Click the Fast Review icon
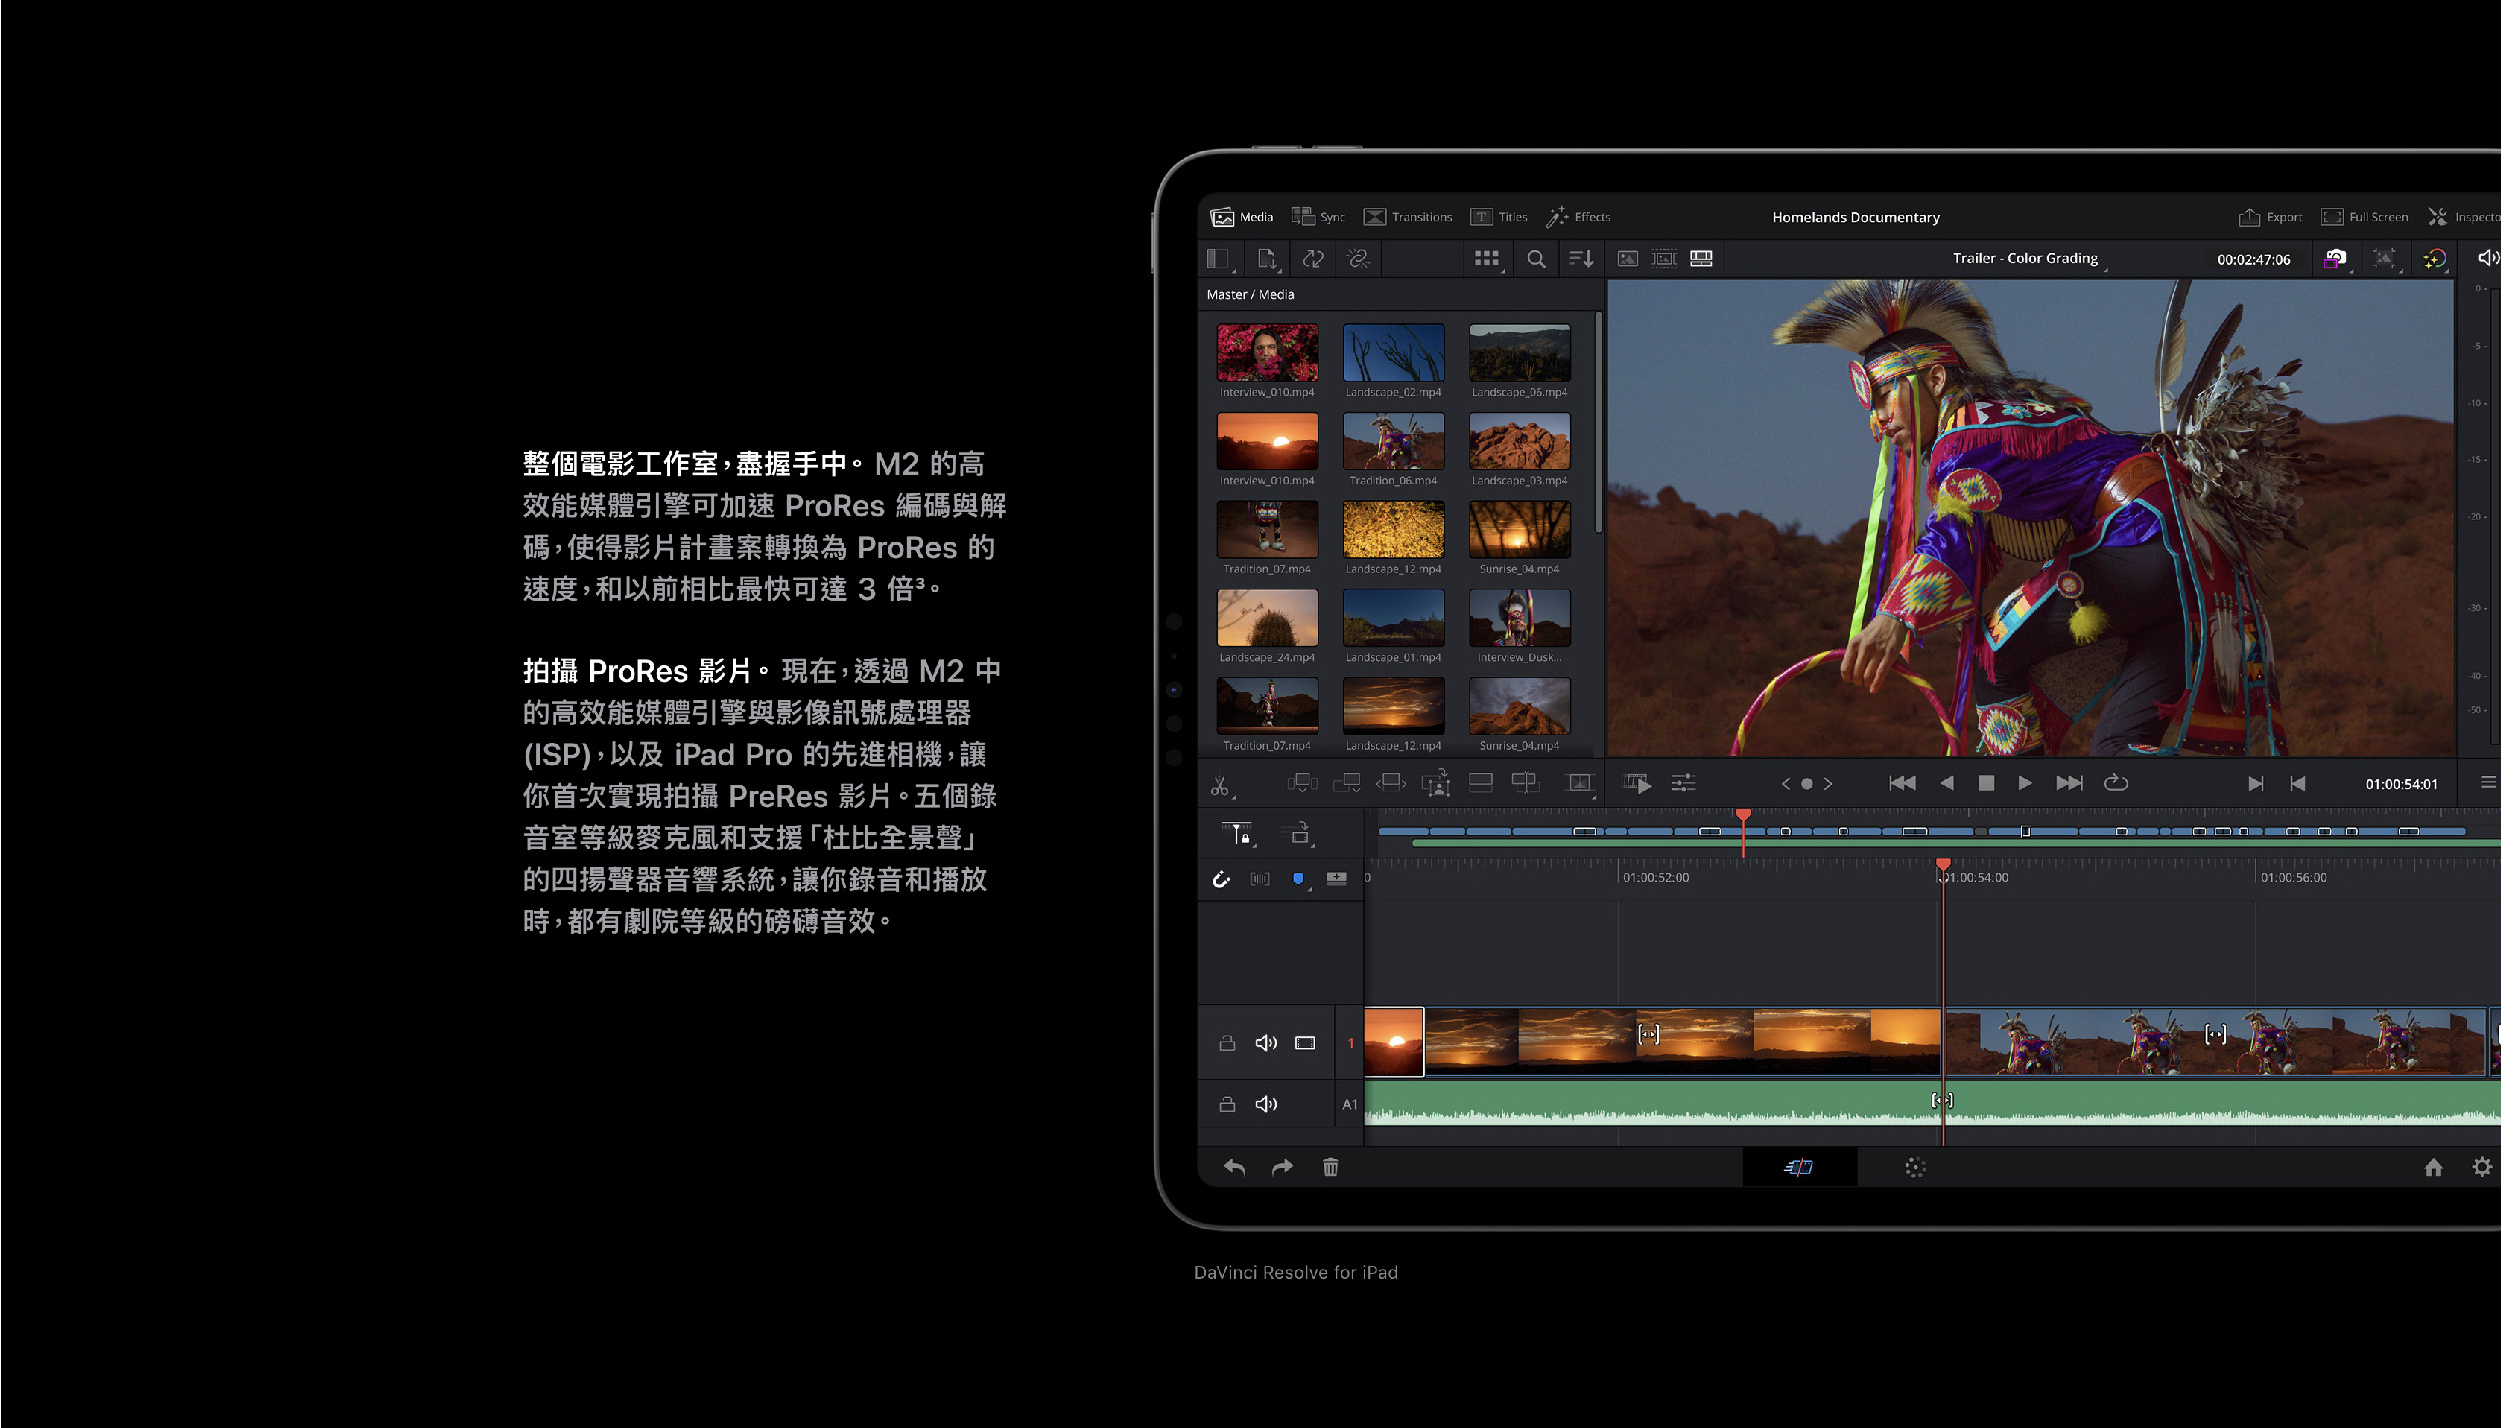Image resolution: width=2501 pixels, height=1428 pixels. [x=1637, y=783]
